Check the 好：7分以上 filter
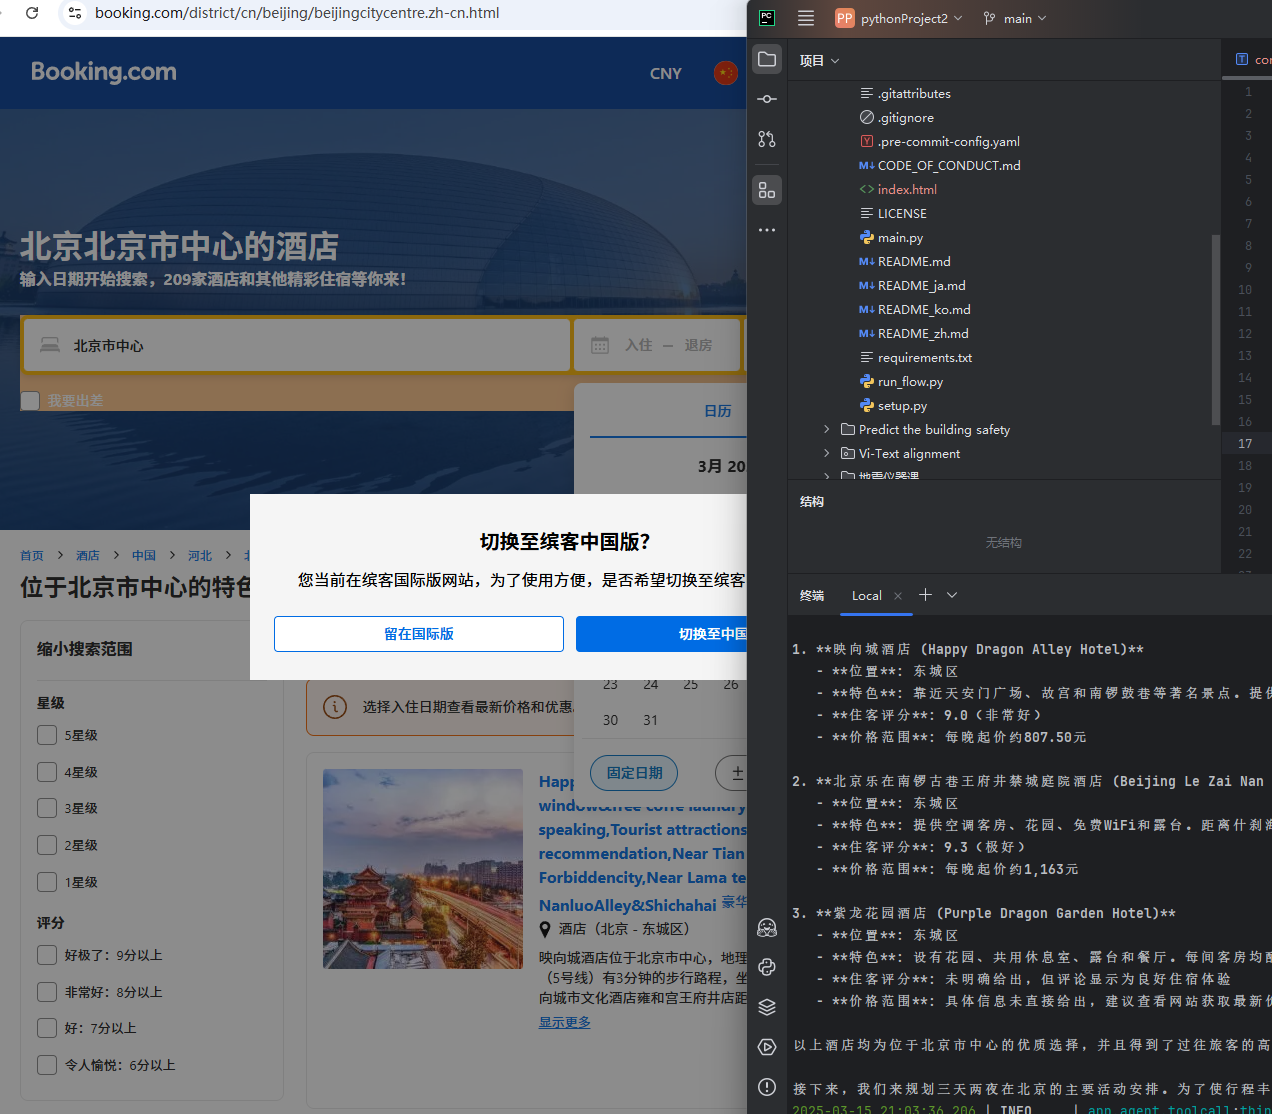This screenshot has width=1272, height=1114. pyautogui.click(x=47, y=1028)
